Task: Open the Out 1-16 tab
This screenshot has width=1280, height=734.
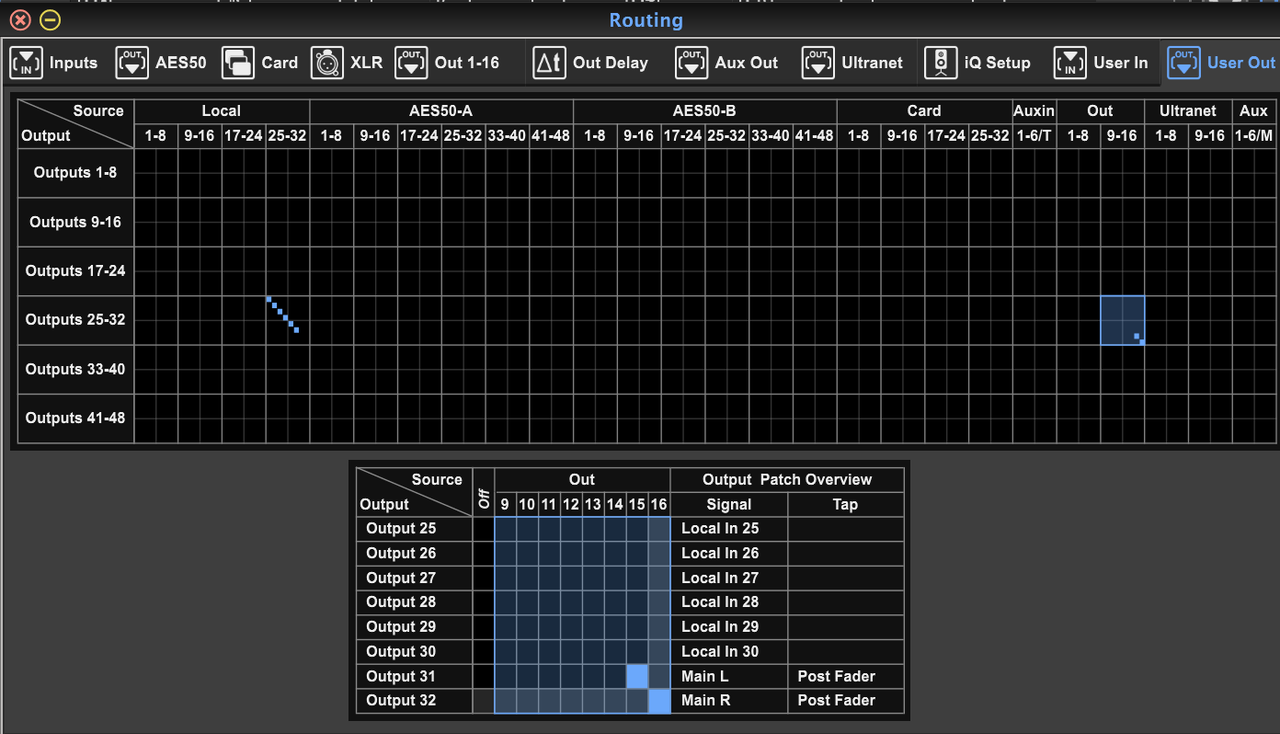Action: click(x=447, y=63)
